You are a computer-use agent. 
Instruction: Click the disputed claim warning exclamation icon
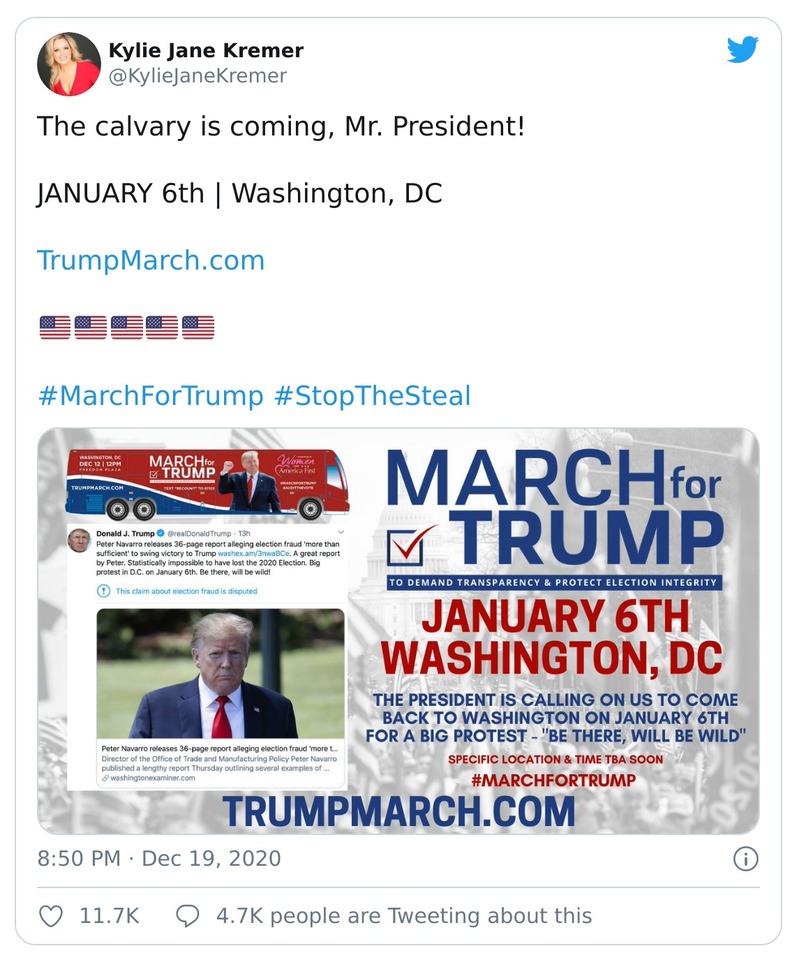coord(104,590)
